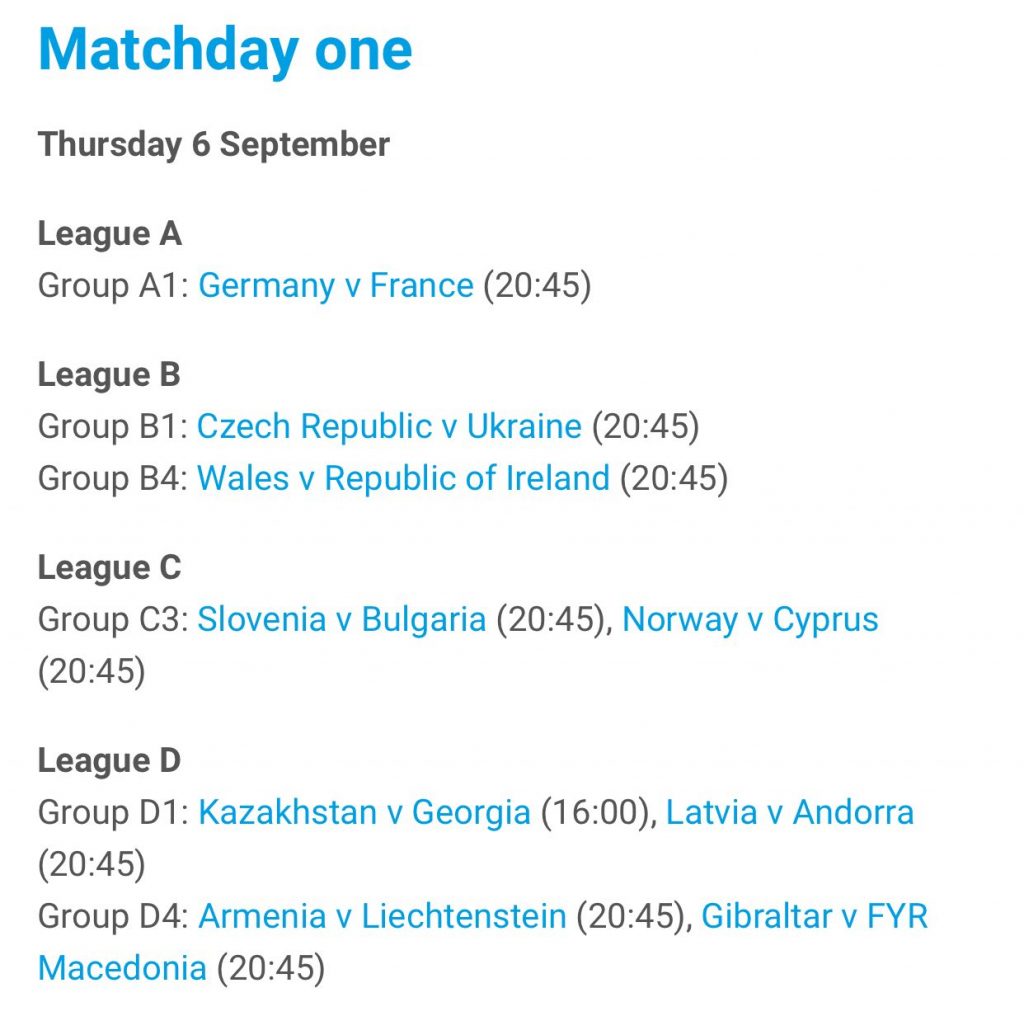Open the Latvia v Andorra match link
Image resolution: width=1024 pixels, height=1016 pixels.
[x=790, y=813]
